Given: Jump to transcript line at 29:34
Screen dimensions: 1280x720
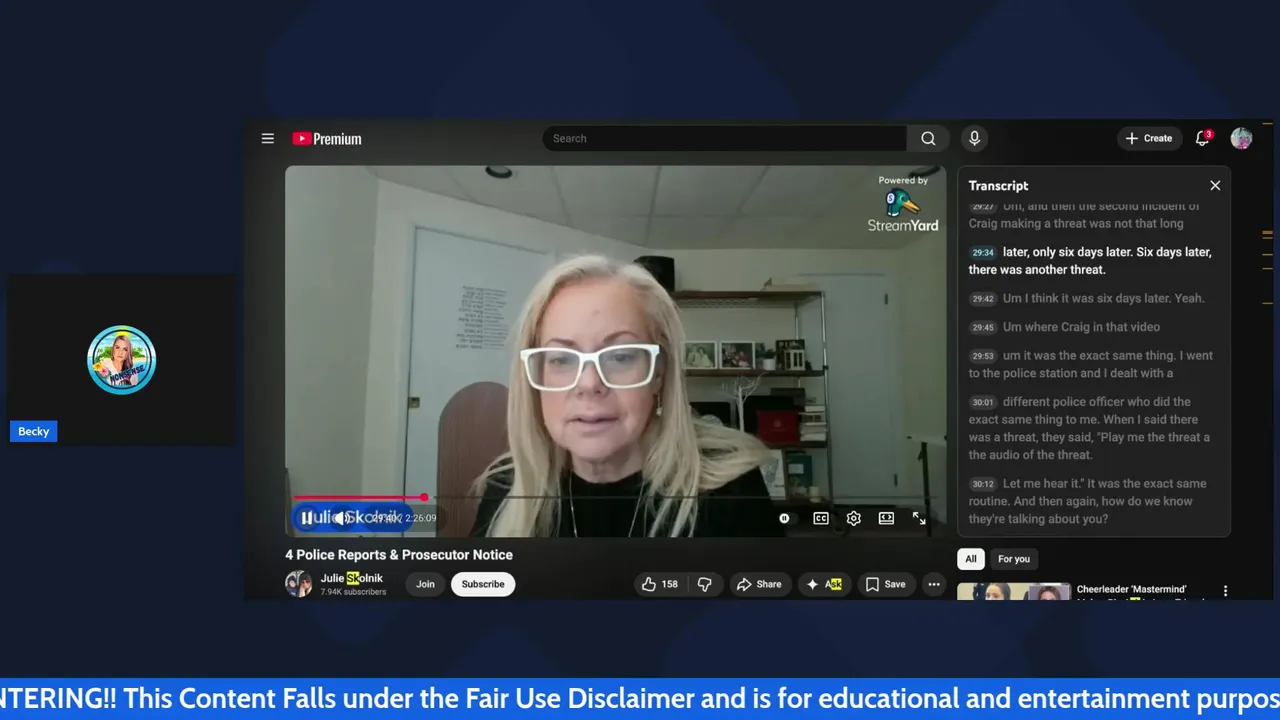Looking at the screenshot, I should tap(1094, 261).
